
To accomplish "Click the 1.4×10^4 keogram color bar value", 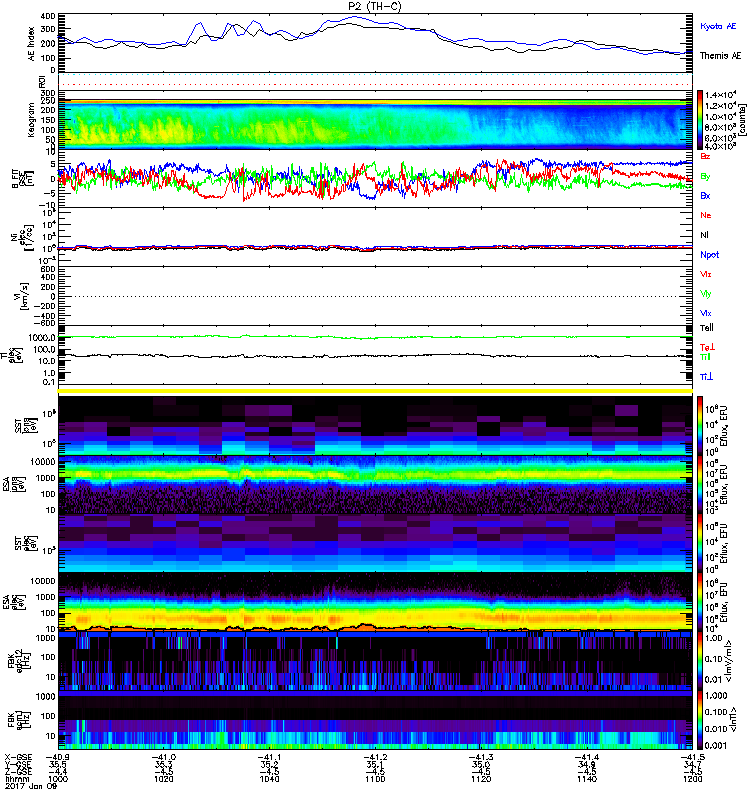I will (719, 95).
